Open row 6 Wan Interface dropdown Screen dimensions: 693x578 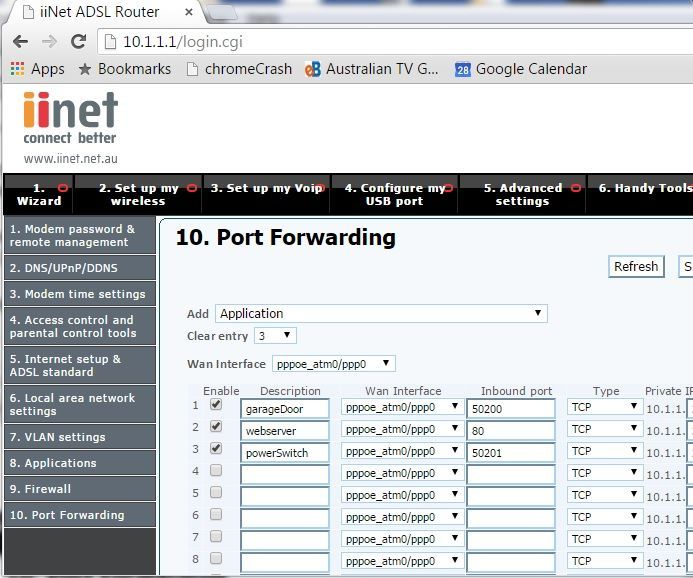point(402,517)
